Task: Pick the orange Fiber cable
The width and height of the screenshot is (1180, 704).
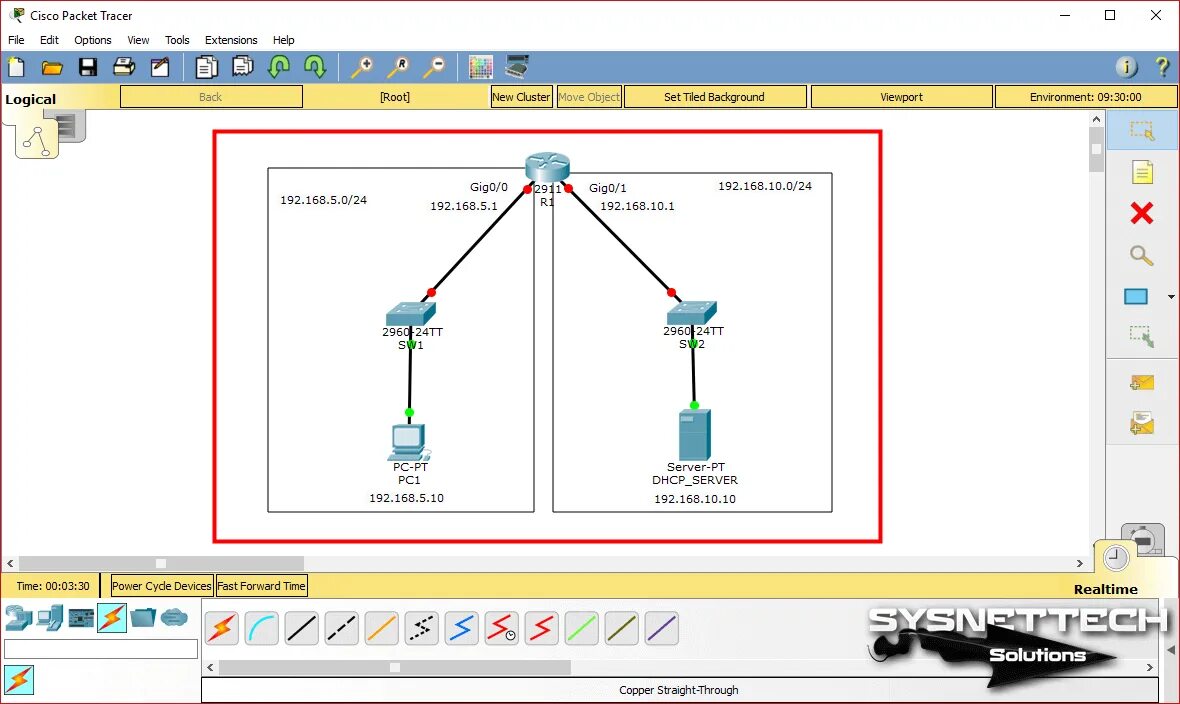Action: [x=382, y=629]
